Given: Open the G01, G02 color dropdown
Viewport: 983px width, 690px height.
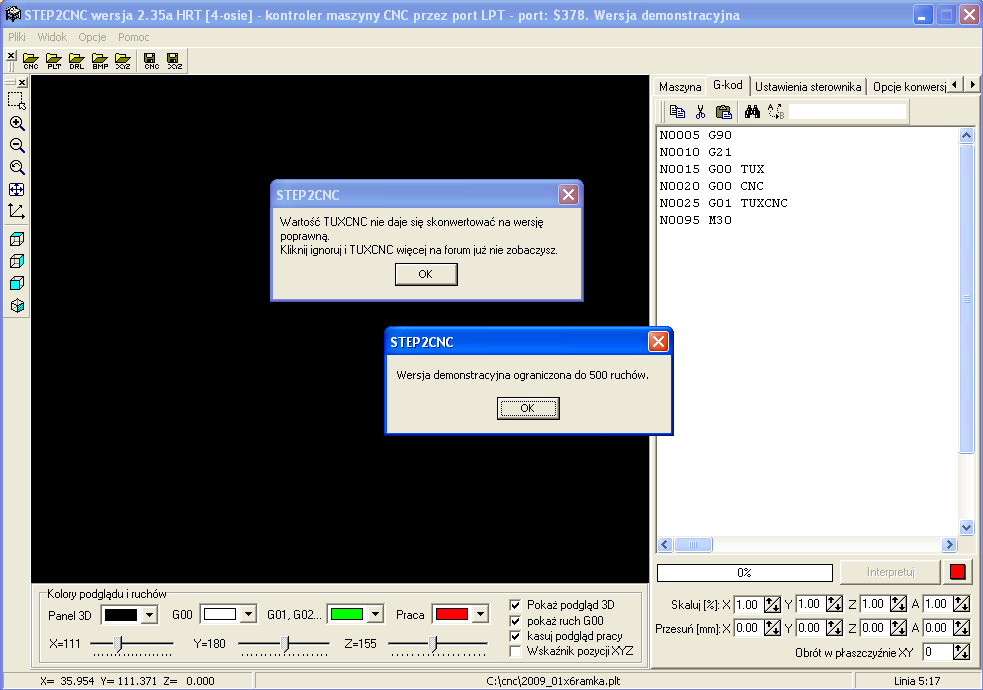Looking at the screenshot, I should click(376, 615).
